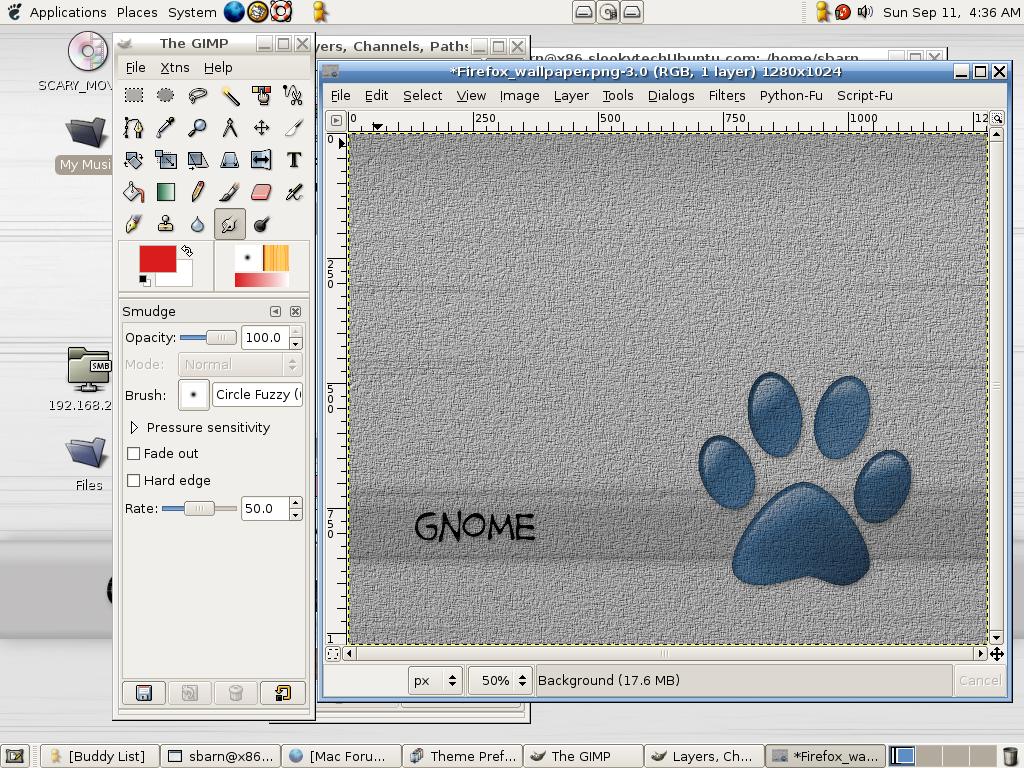The width and height of the screenshot is (1024, 768).
Task: Select the Crop knife tool
Action: pyautogui.click(x=293, y=127)
